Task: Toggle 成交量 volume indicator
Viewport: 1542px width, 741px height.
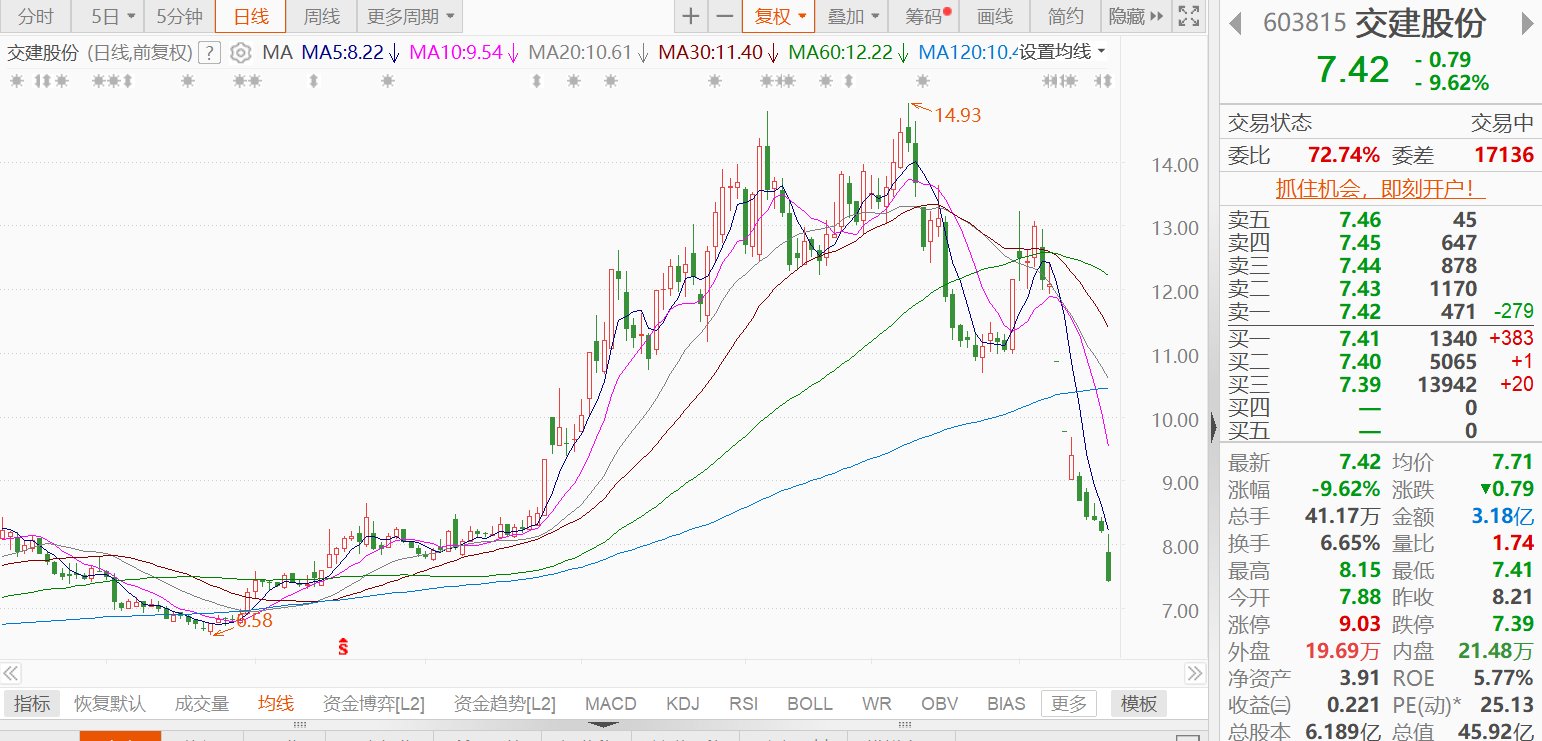Action: [202, 704]
